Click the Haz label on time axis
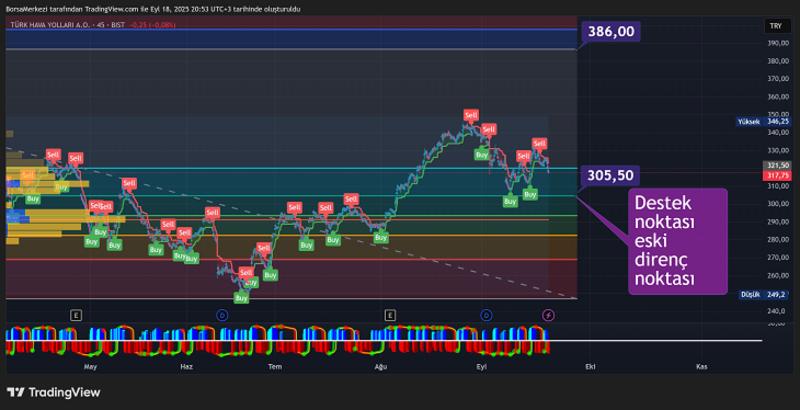800x410 pixels. click(x=187, y=367)
